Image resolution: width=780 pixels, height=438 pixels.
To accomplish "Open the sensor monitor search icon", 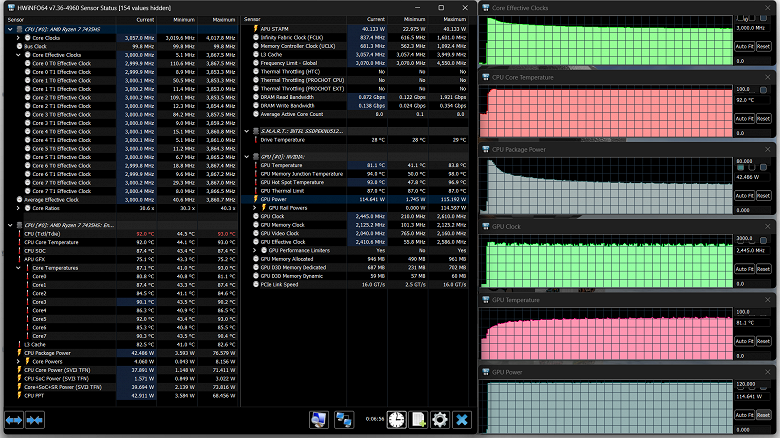I will pyautogui.click(x=318, y=420).
